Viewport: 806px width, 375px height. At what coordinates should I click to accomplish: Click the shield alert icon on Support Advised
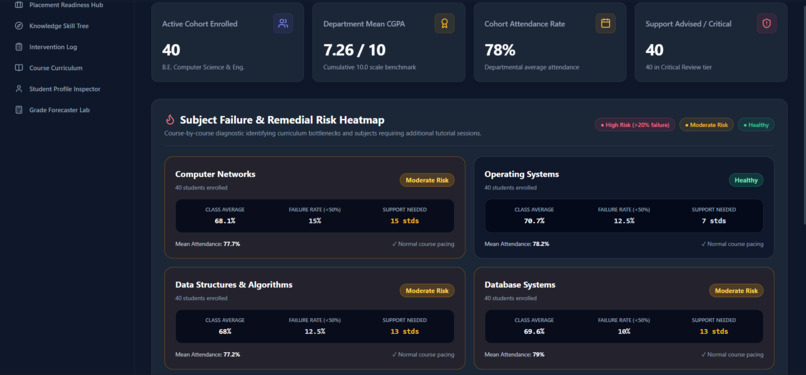[x=766, y=24]
